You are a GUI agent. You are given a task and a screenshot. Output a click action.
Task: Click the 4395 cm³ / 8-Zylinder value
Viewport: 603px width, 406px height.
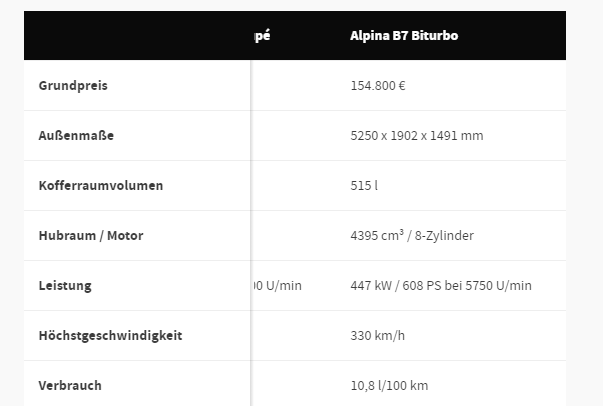pyautogui.click(x=412, y=235)
